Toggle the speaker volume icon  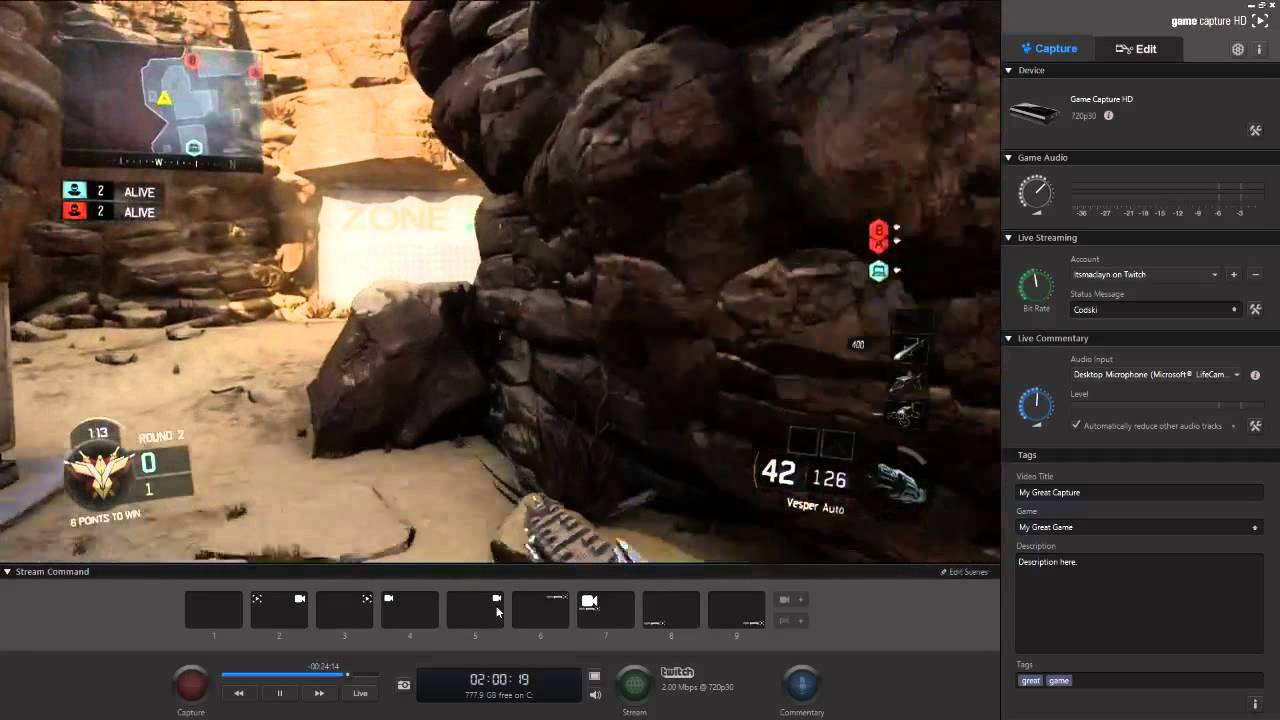click(x=595, y=694)
